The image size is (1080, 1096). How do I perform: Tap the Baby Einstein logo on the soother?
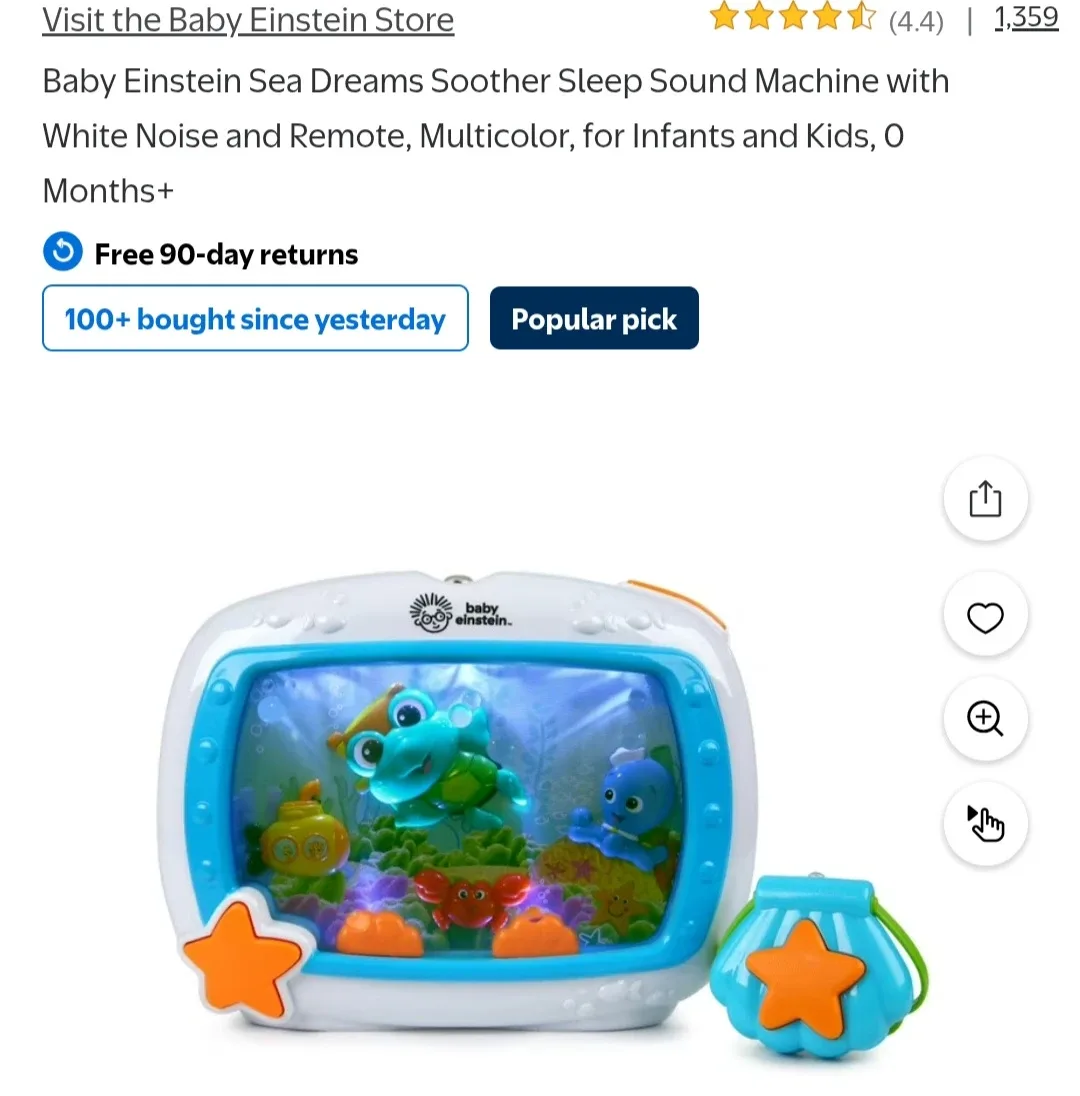coord(461,614)
